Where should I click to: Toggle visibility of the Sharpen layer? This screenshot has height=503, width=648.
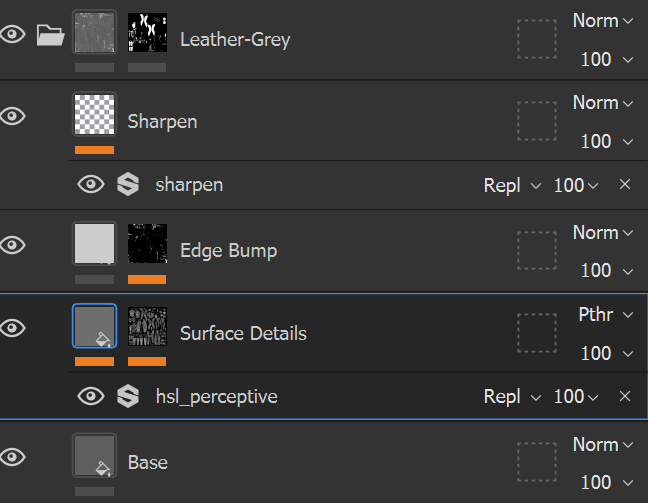tap(13, 115)
